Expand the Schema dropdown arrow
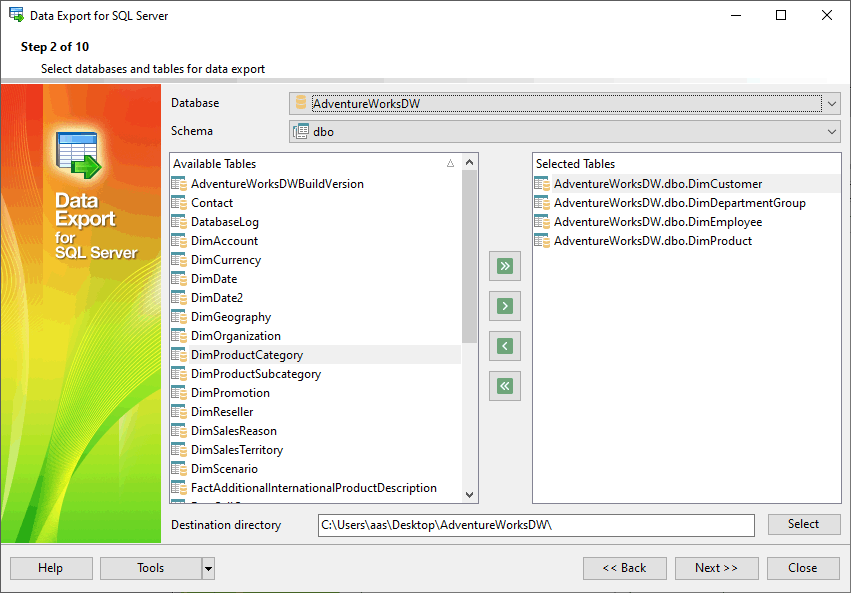This screenshot has width=851, height=593. 832,131
